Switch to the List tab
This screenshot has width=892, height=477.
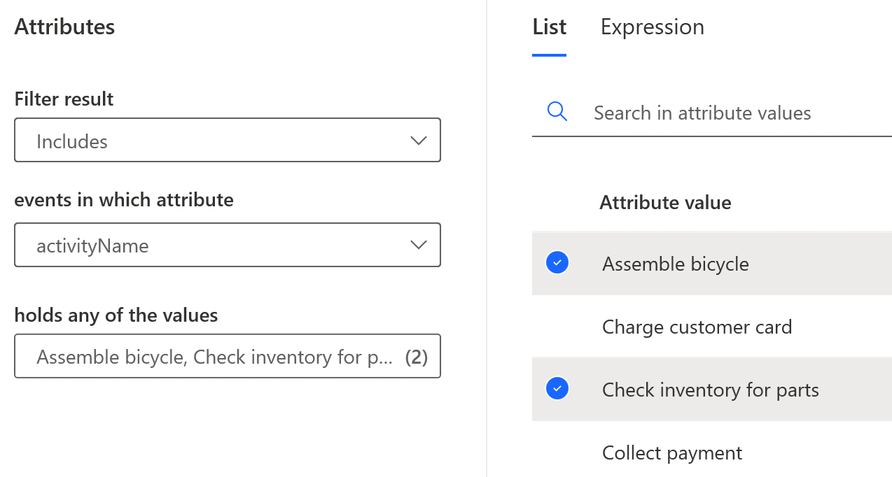[549, 27]
